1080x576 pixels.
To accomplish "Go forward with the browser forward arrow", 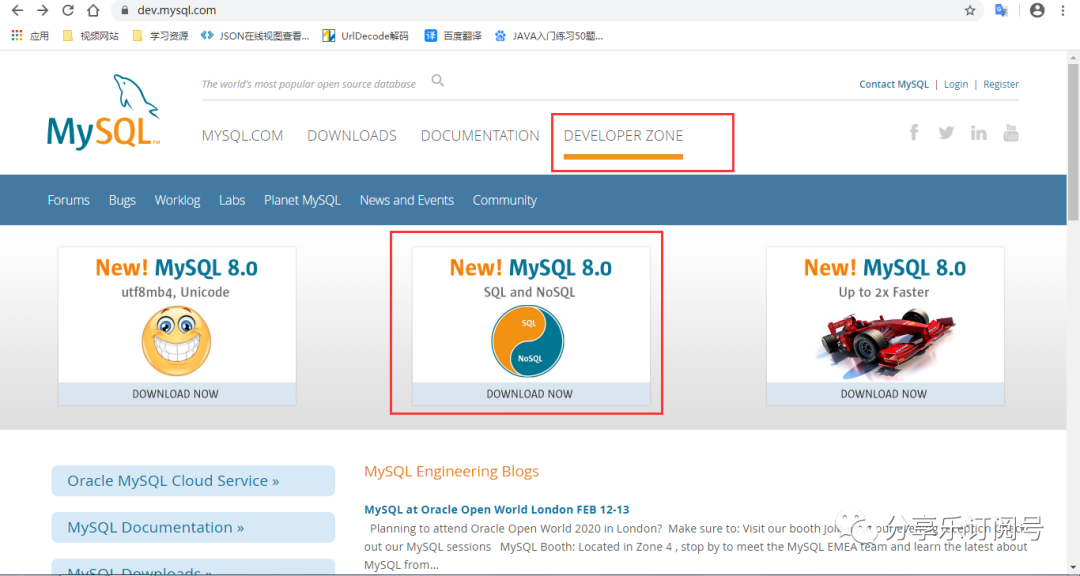I will point(43,10).
